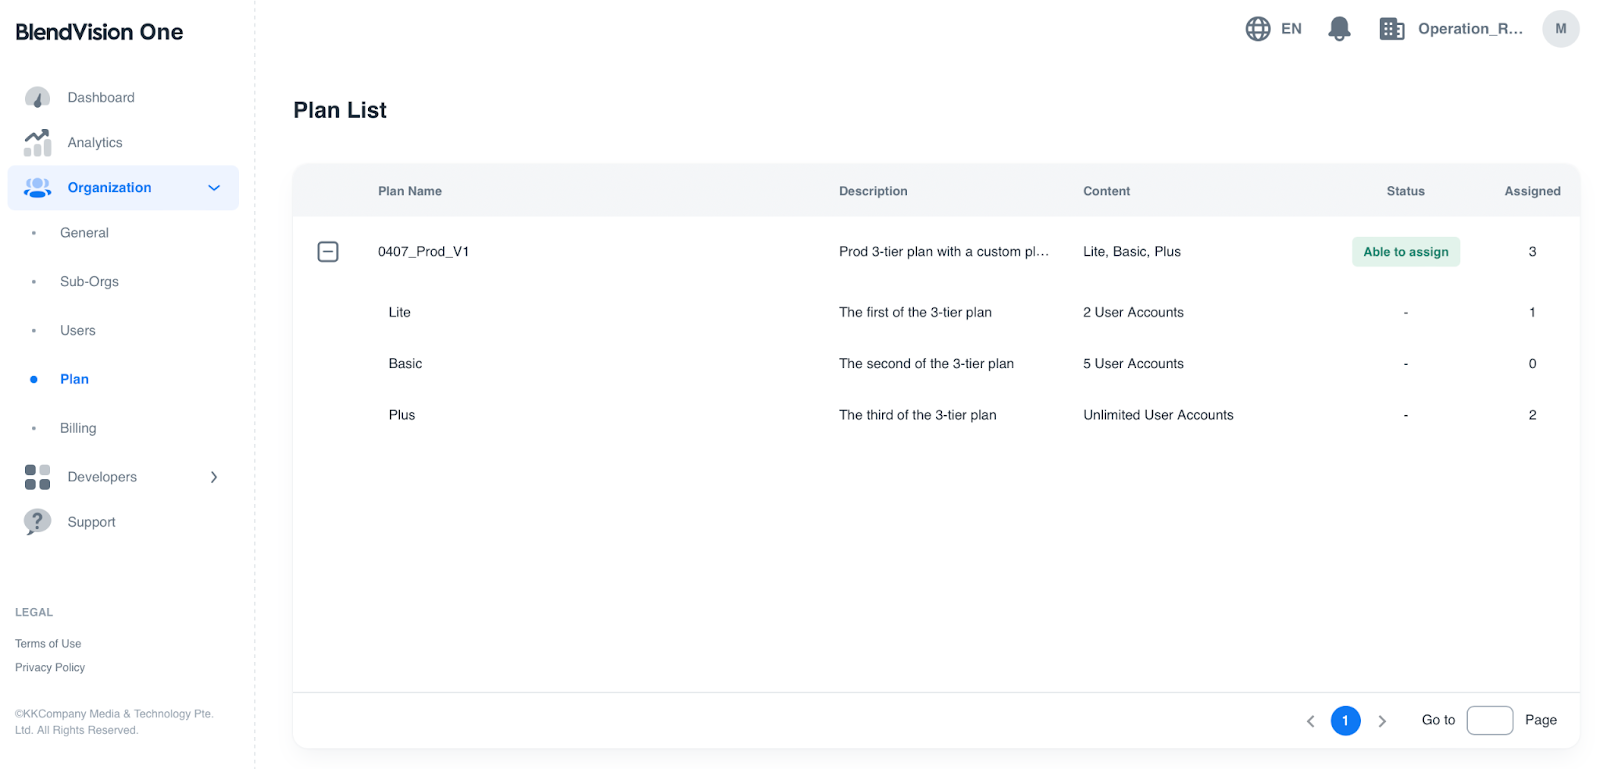Go to Sub-Orgs section

click(x=89, y=282)
